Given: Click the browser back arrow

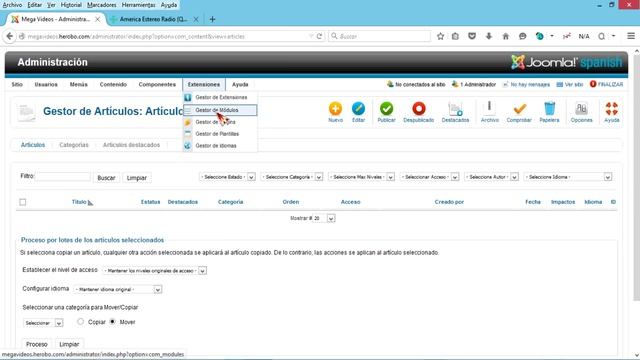Looking at the screenshot, I should (9, 36).
